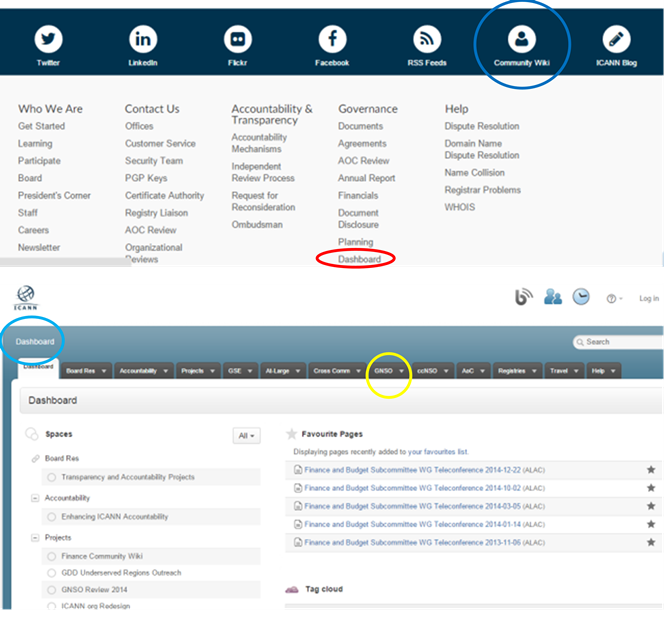The height and width of the screenshot is (626, 664).
Task: Unfavourite star for 2013-11-06 teleconference
Action: pos(651,543)
